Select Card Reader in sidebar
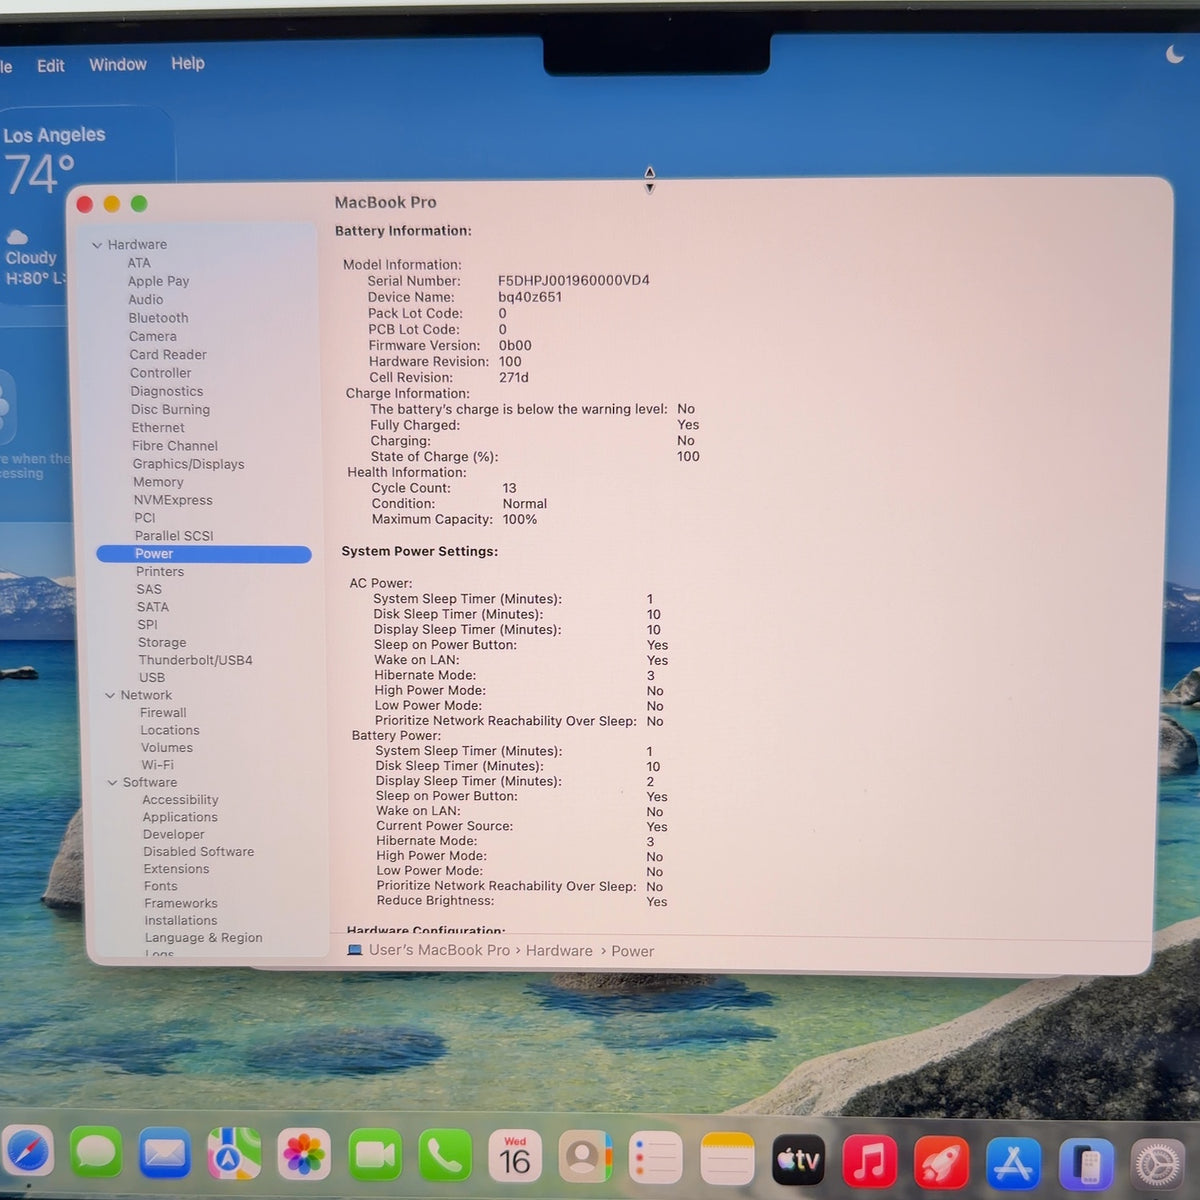1200x1200 pixels. tap(168, 355)
